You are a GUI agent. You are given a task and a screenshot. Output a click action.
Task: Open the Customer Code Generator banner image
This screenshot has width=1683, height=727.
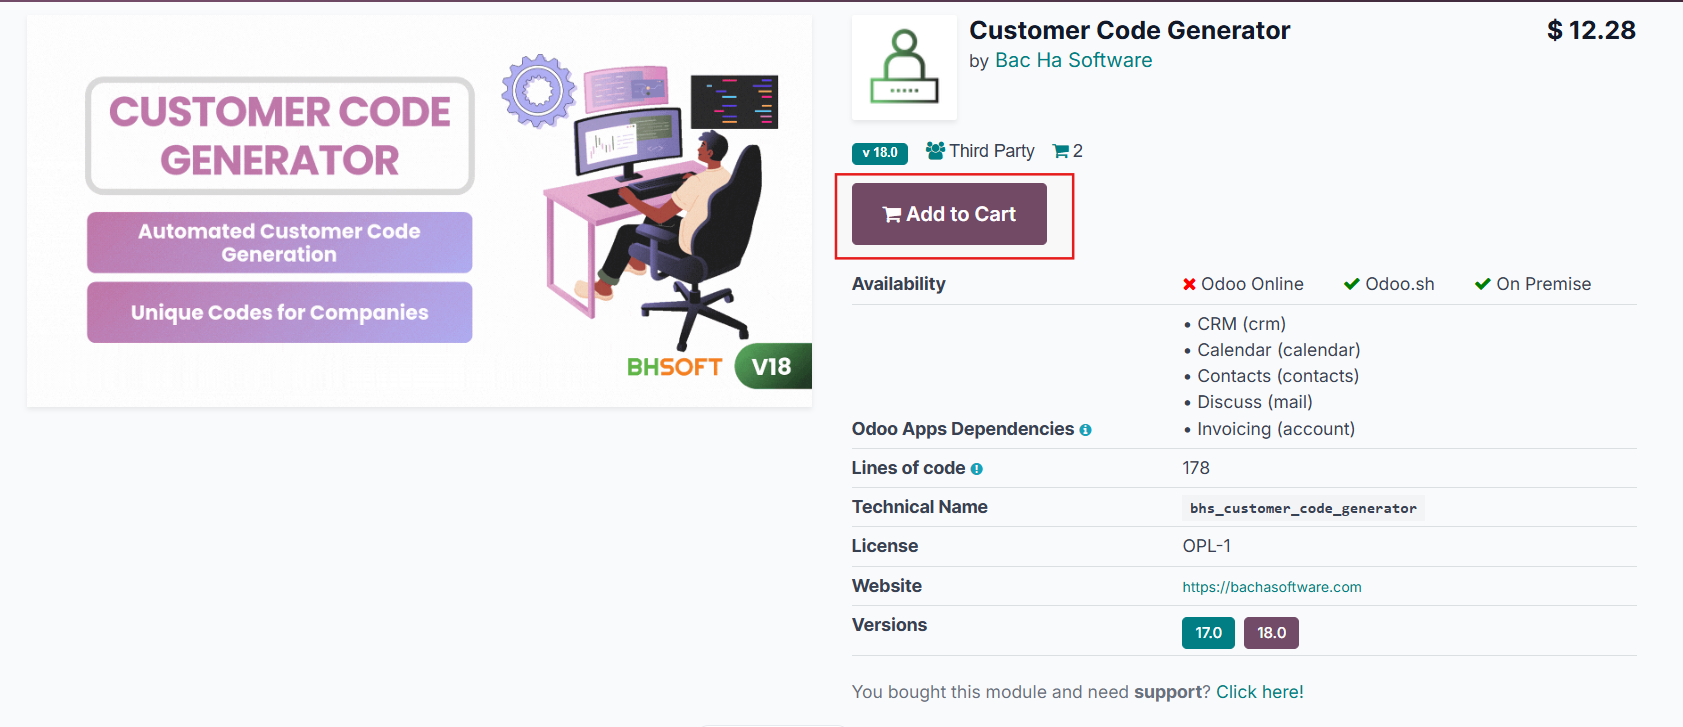click(x=419, y=211)
